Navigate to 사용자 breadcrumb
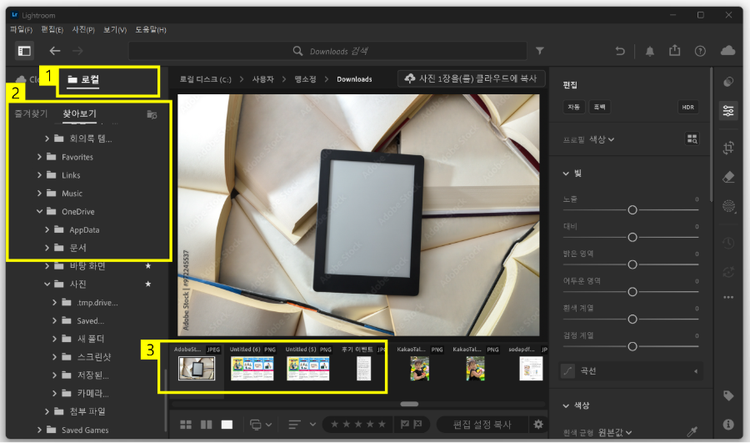Viewport: 750px width, 443px height. click(263, 79)
